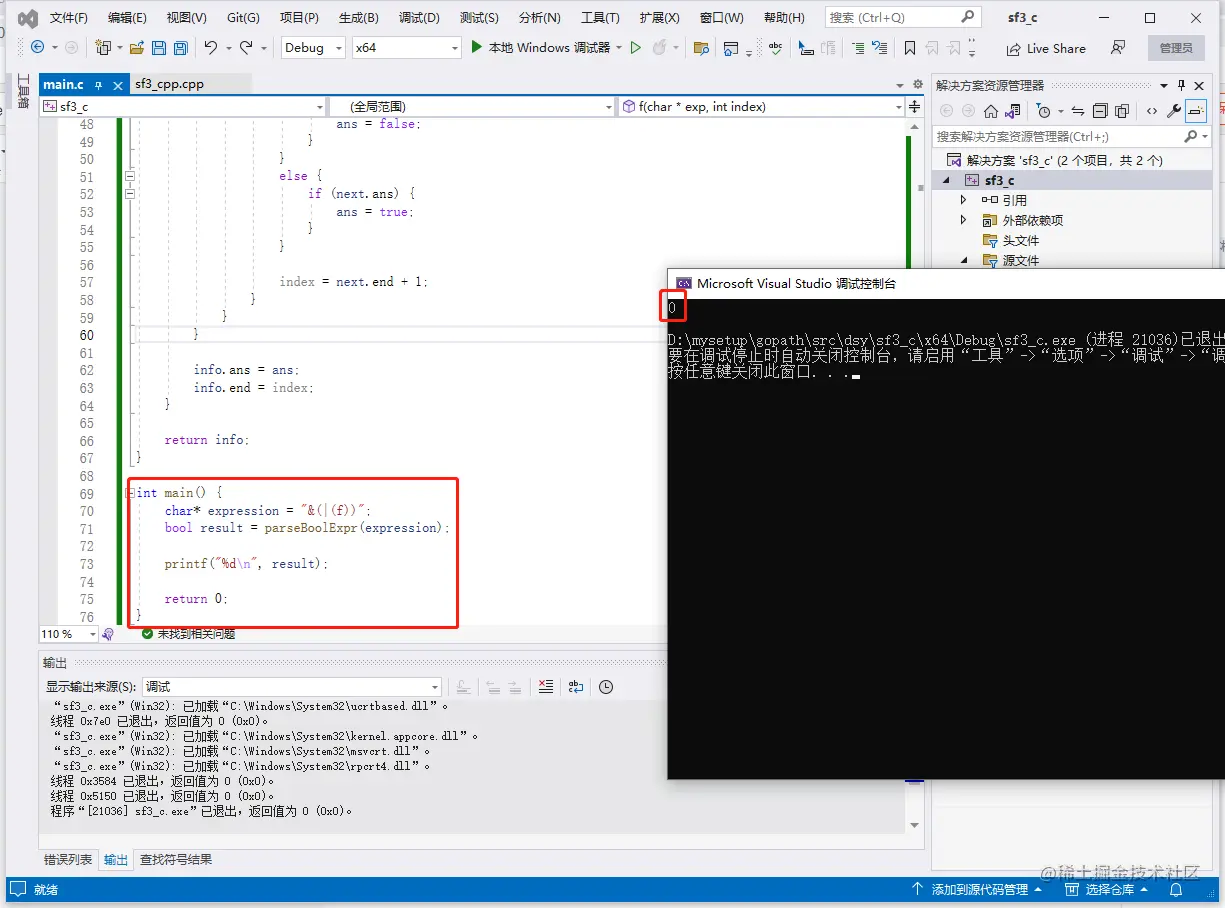The image size is (1225, 908).
Task: Click the Undo arrow in toolbar
Action: [210, 47]
